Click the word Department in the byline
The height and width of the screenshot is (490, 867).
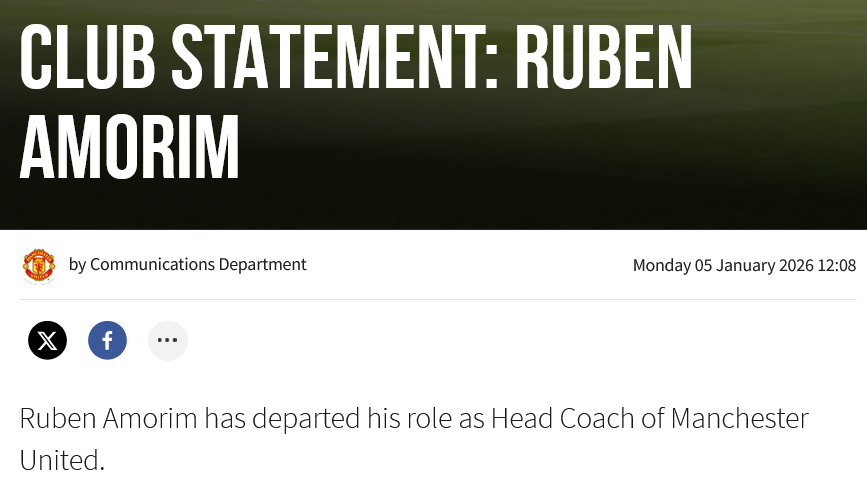click(x=263, y=265)
